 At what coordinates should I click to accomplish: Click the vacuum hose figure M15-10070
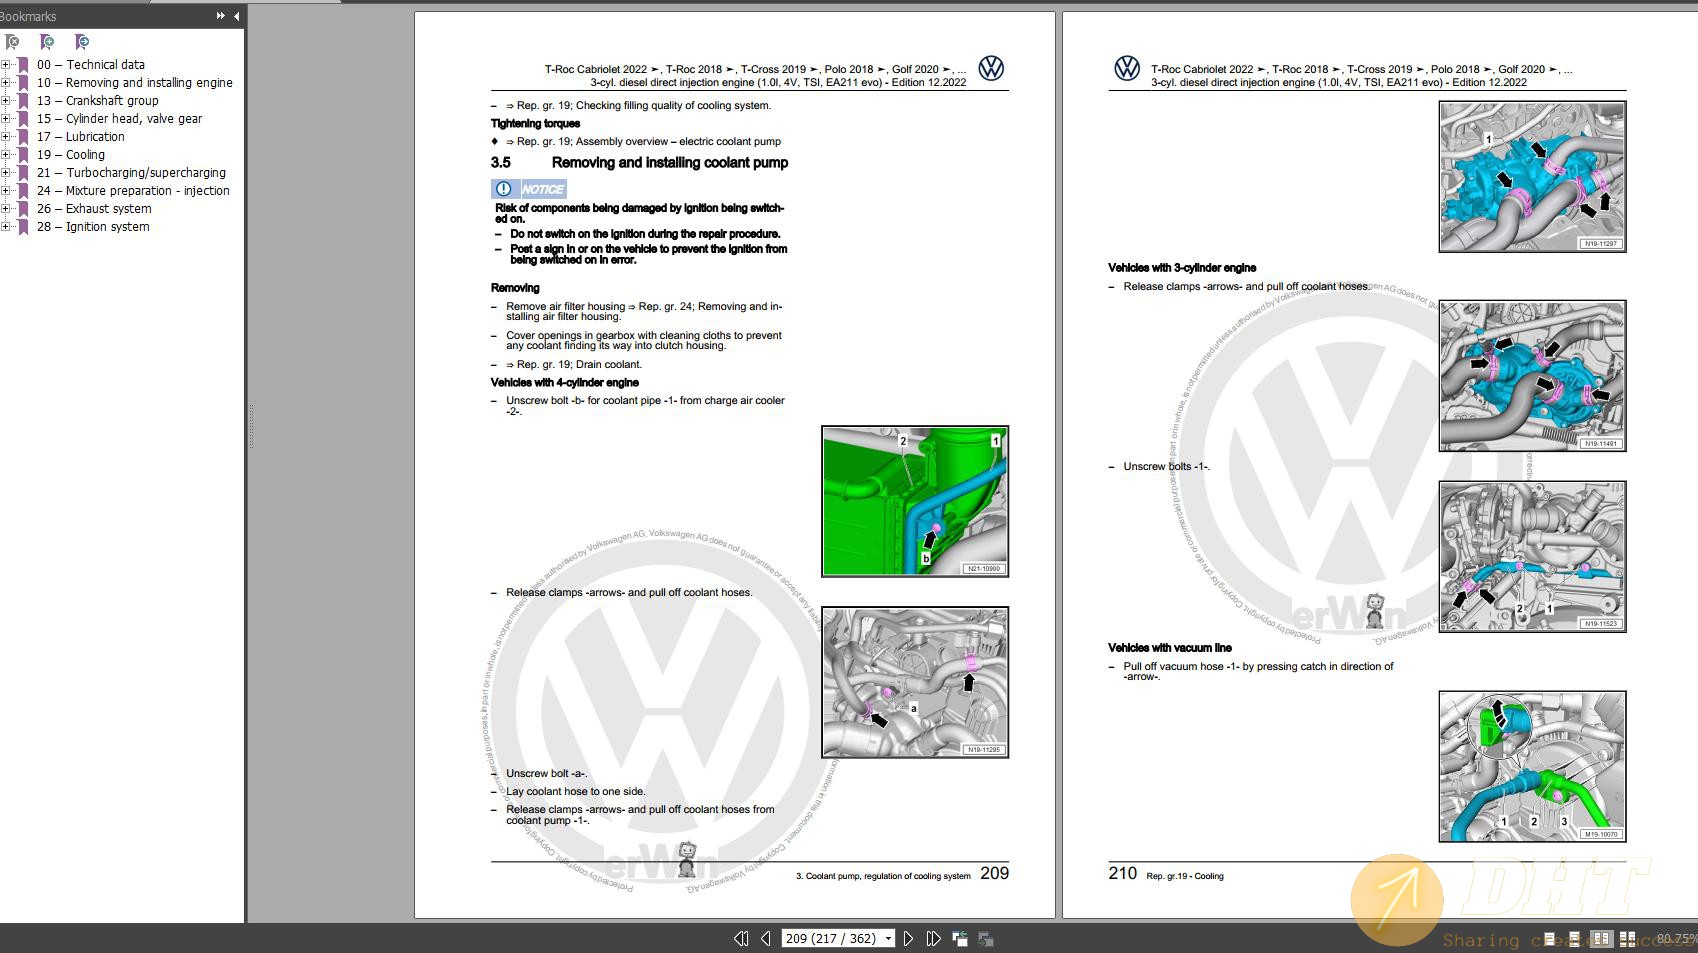tap(1532, 766)
